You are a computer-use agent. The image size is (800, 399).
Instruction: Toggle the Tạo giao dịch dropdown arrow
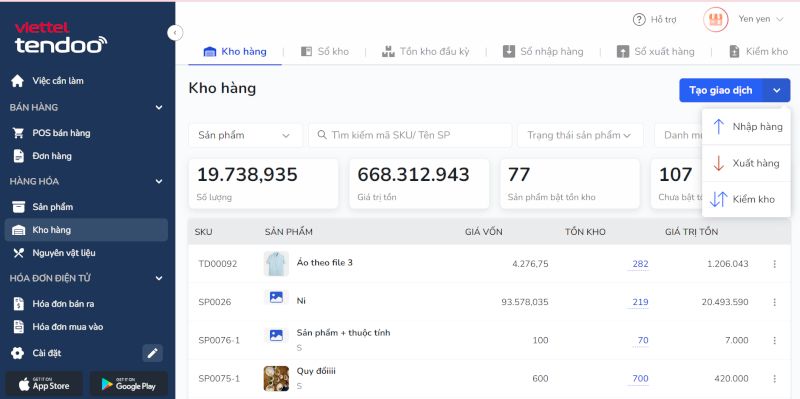pos(777,90)
